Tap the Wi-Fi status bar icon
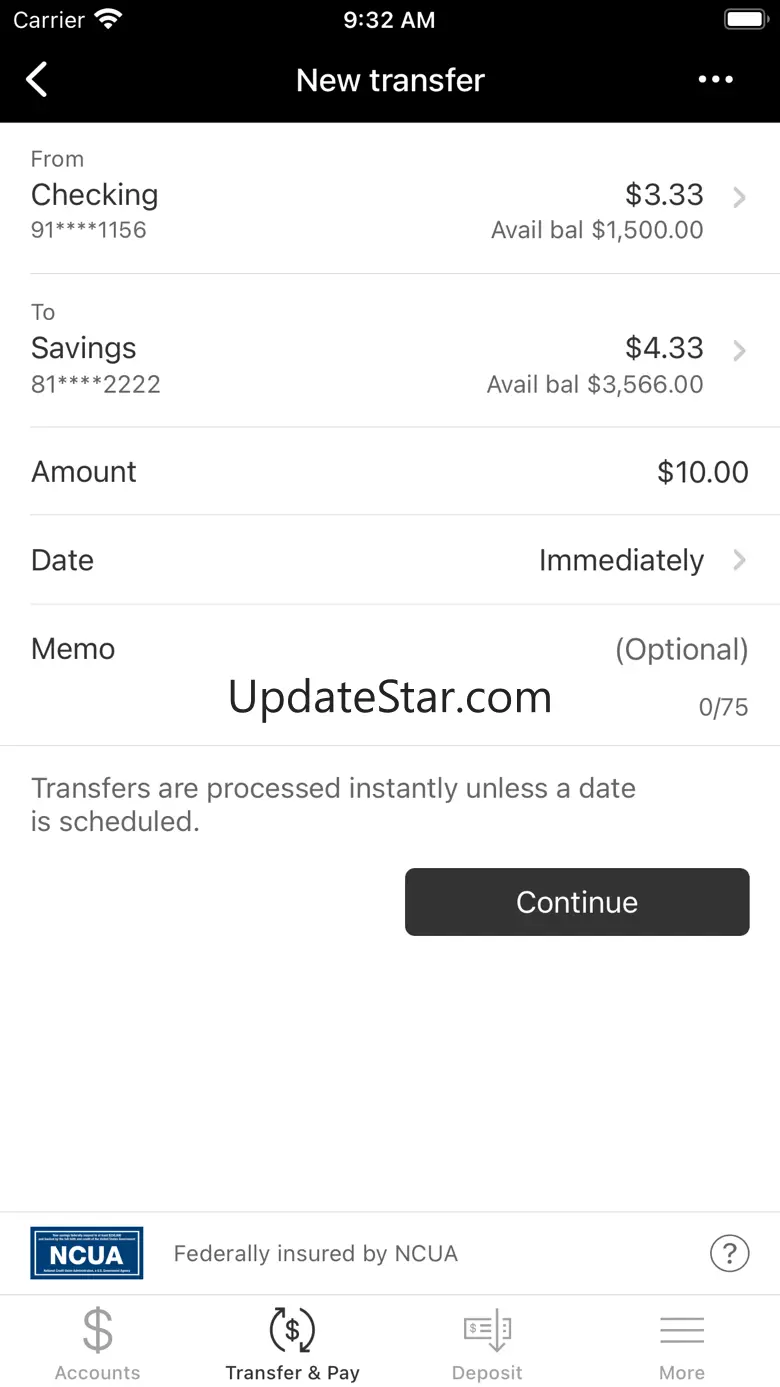This screenshot has width=780, height=1387. [x=107, y=19]
